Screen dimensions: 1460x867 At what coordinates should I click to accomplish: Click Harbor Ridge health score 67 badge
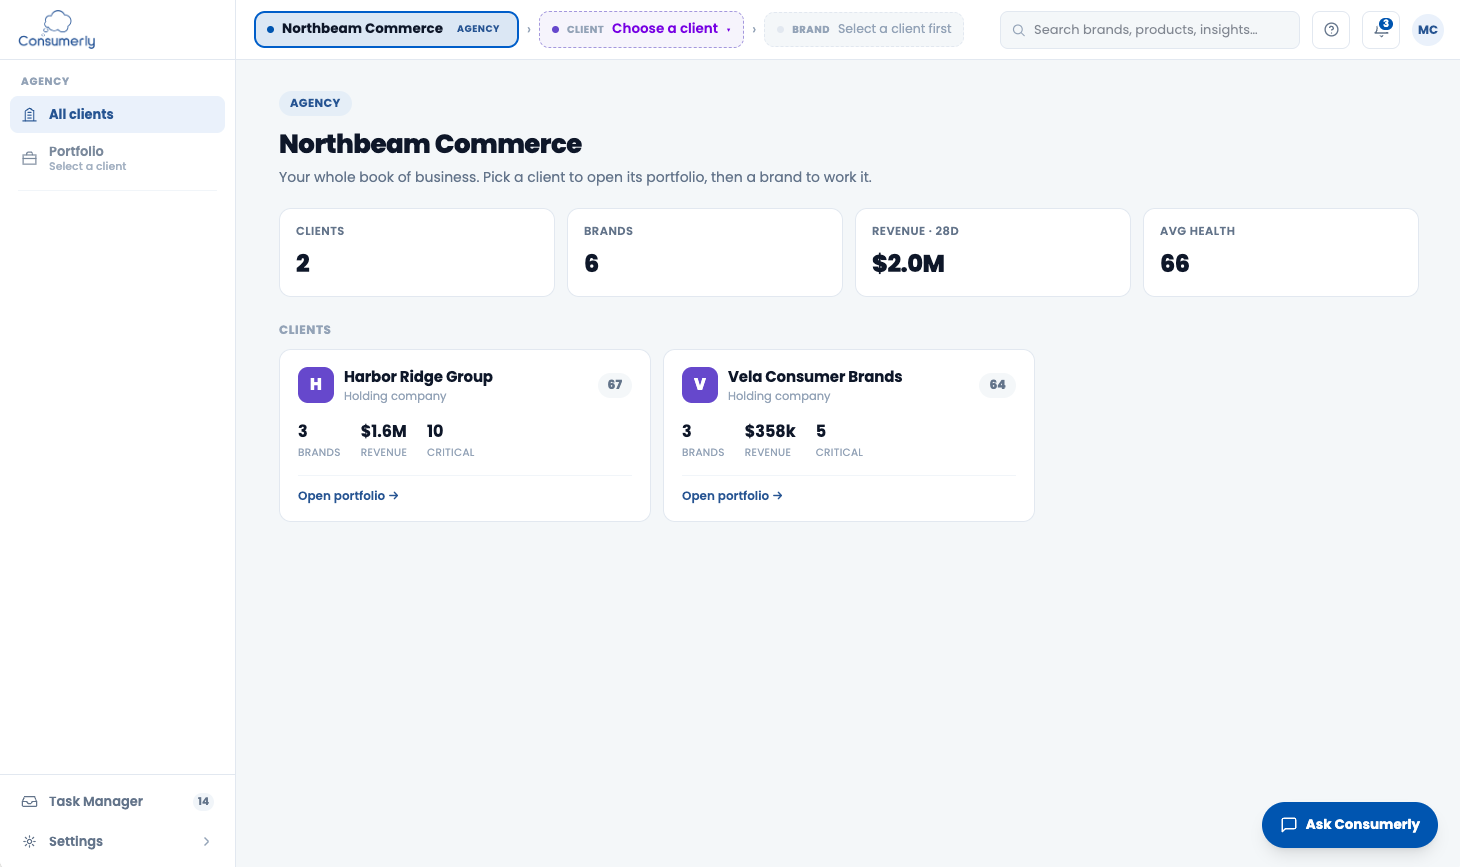pos(615,385)
